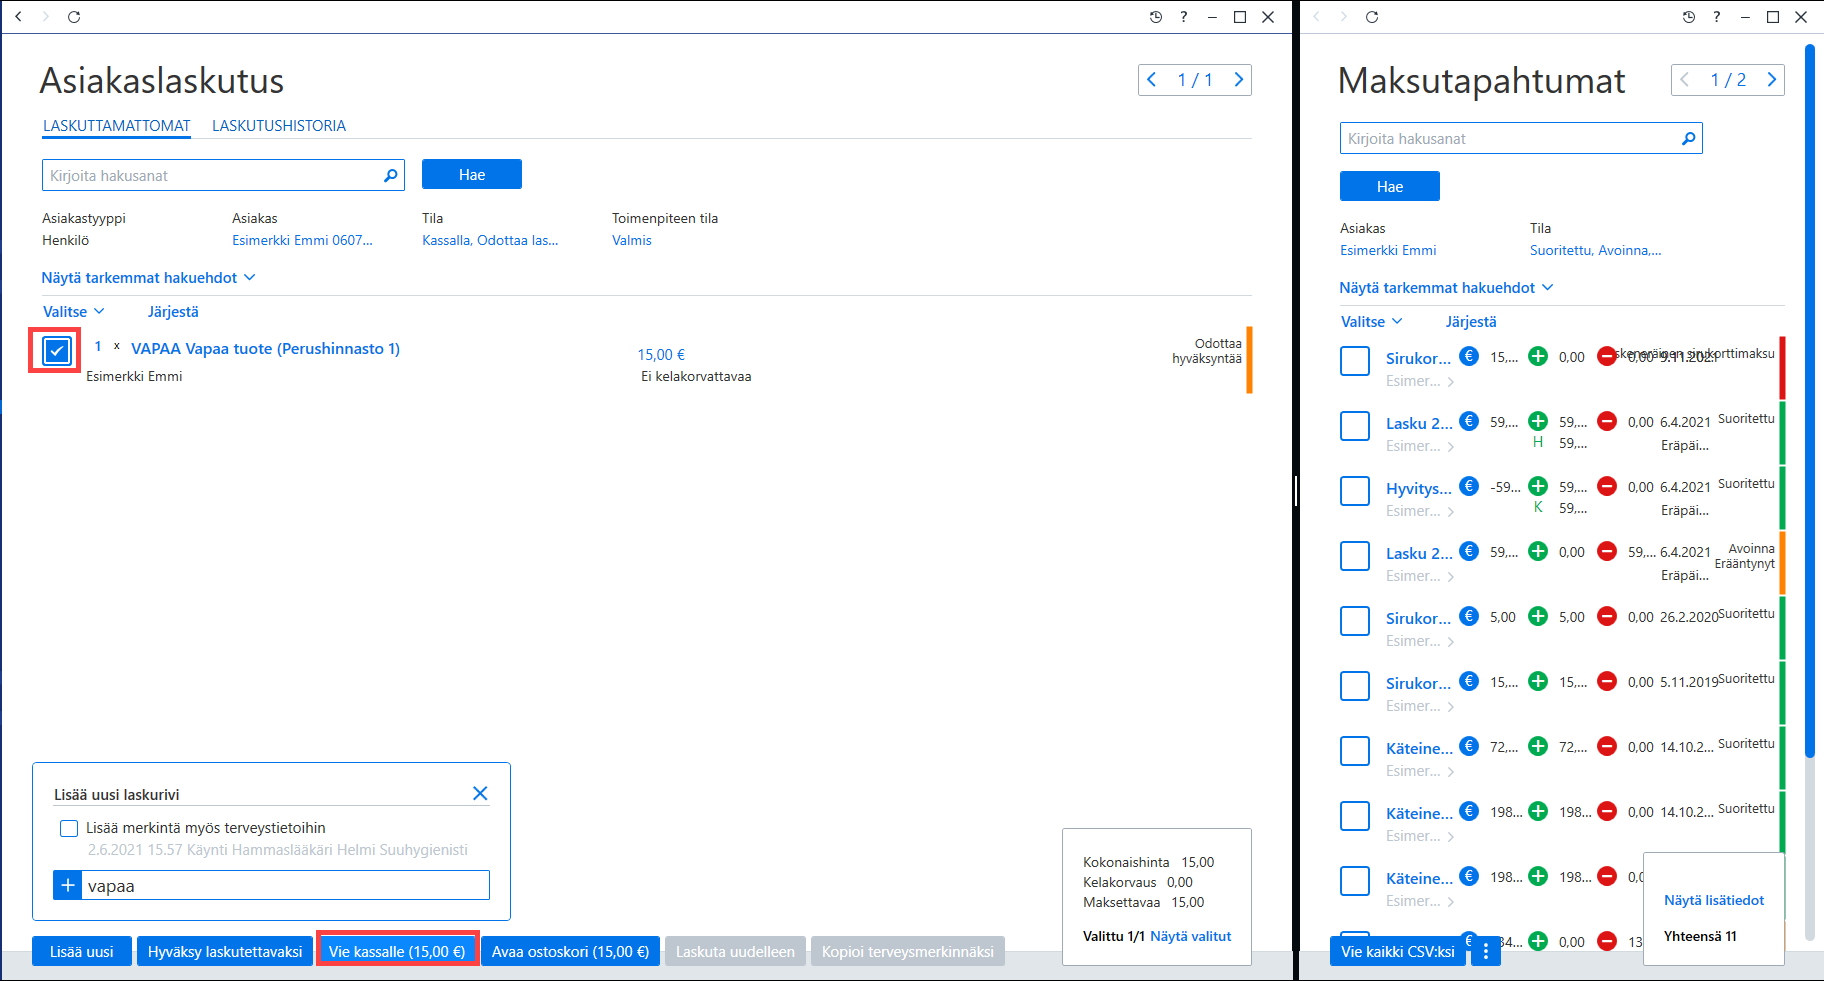Screen dimensions: 1824x981
Task: Click the vertical scrollbar in Maksutapahtumat
Action: coord(1809,400)
